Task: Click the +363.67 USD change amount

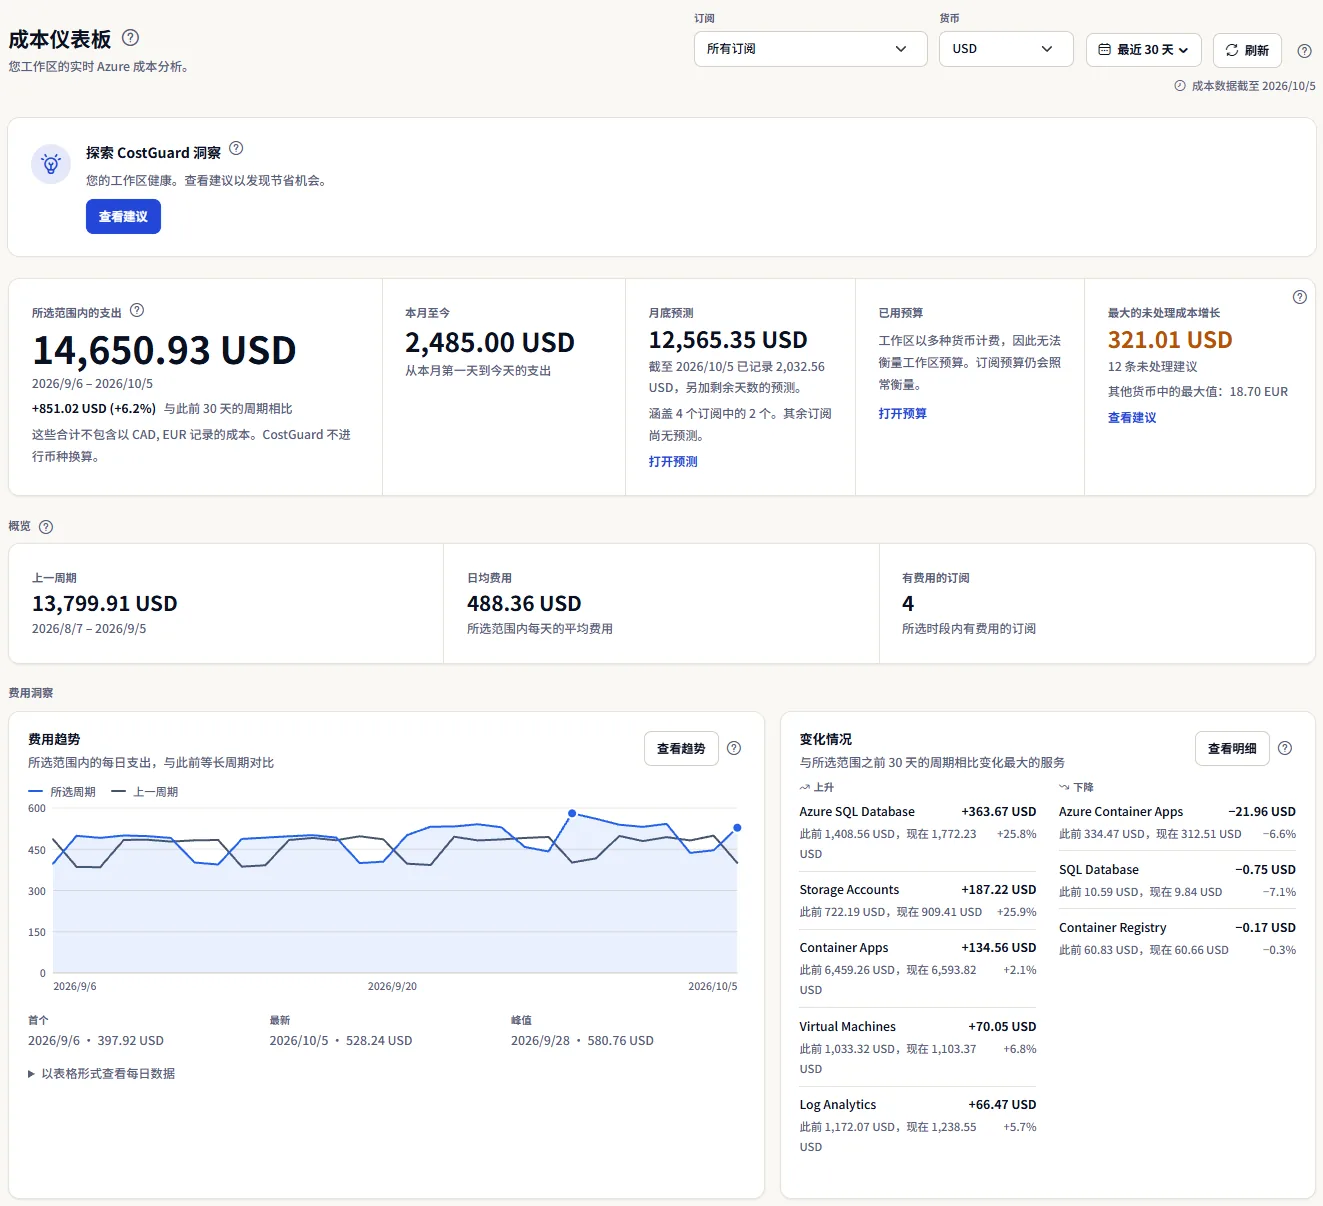Action: click(999, 812)
